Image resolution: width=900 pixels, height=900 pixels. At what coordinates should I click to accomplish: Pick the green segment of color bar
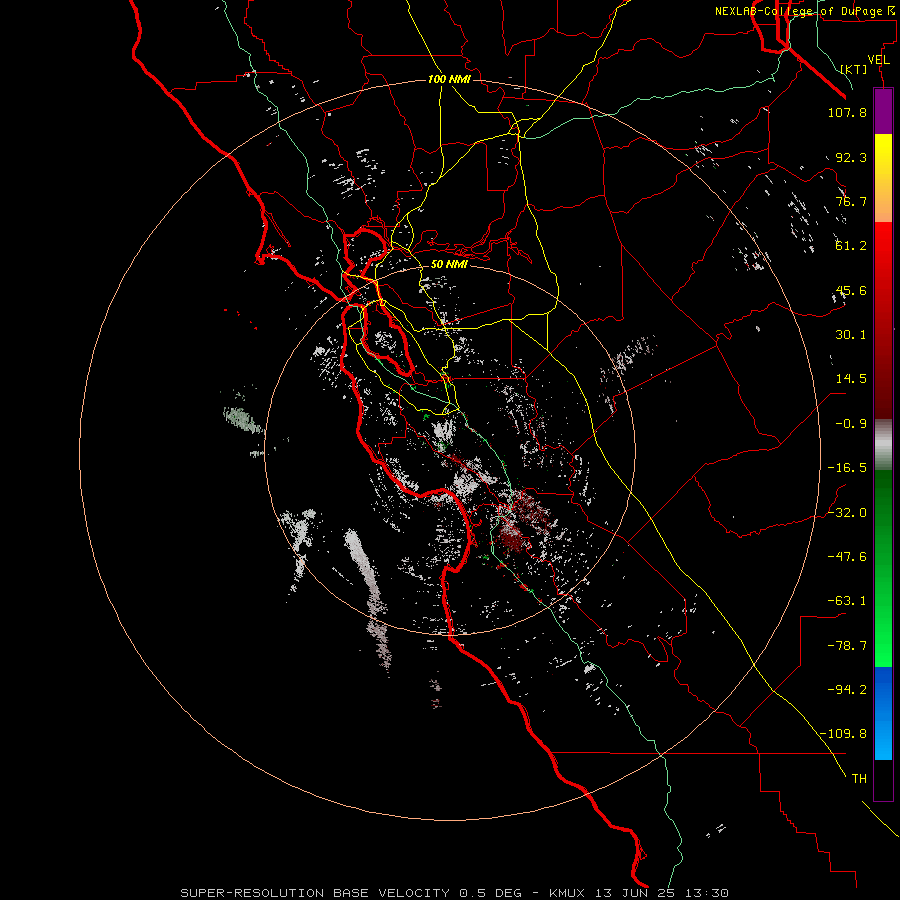[883, 568]
